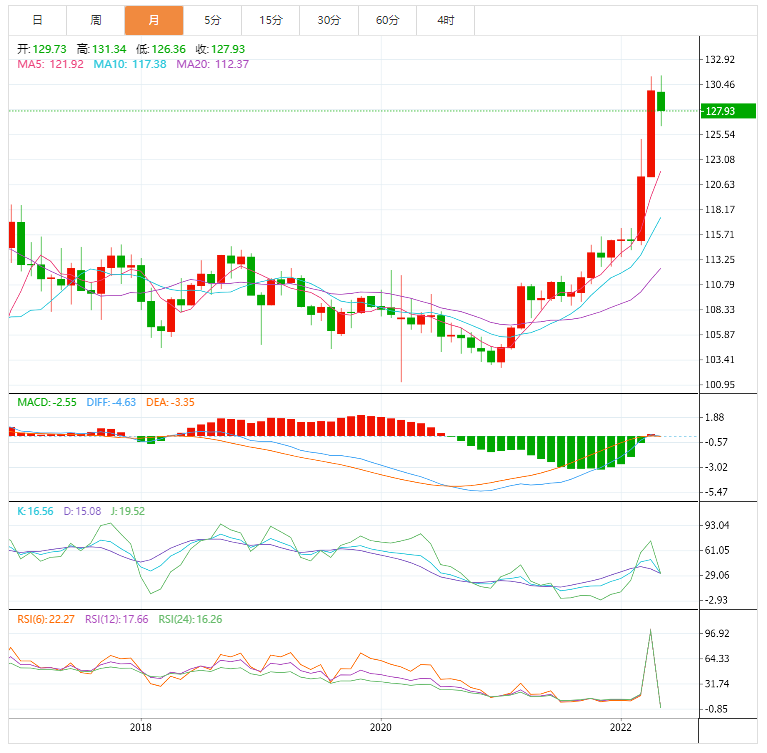Click the MACD value label

[x=47, y=402]
